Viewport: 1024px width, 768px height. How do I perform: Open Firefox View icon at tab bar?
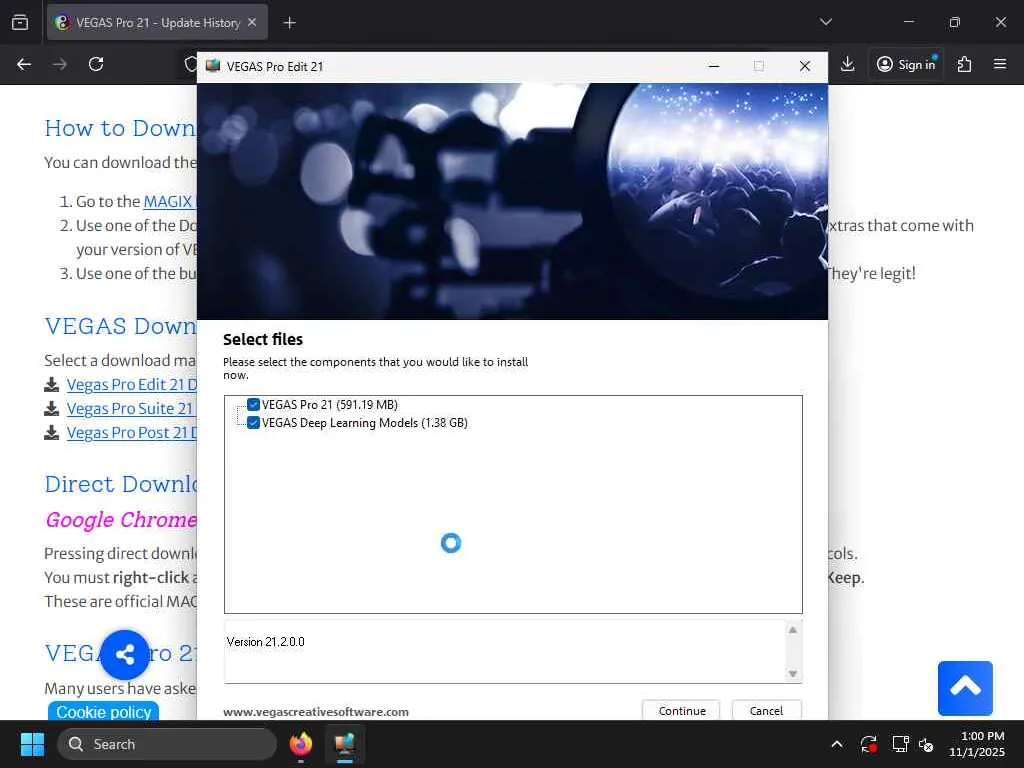tap(20, 22)
